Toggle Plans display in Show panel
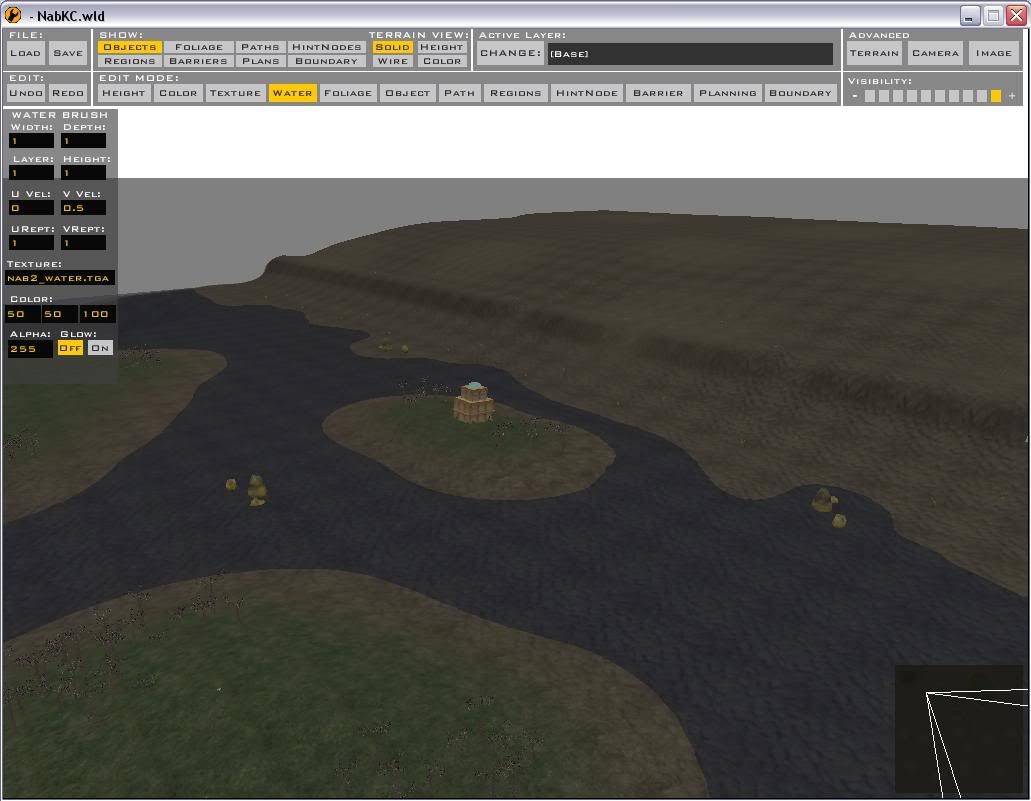This screenshot has width=1031, height=801. coord(260,61)
